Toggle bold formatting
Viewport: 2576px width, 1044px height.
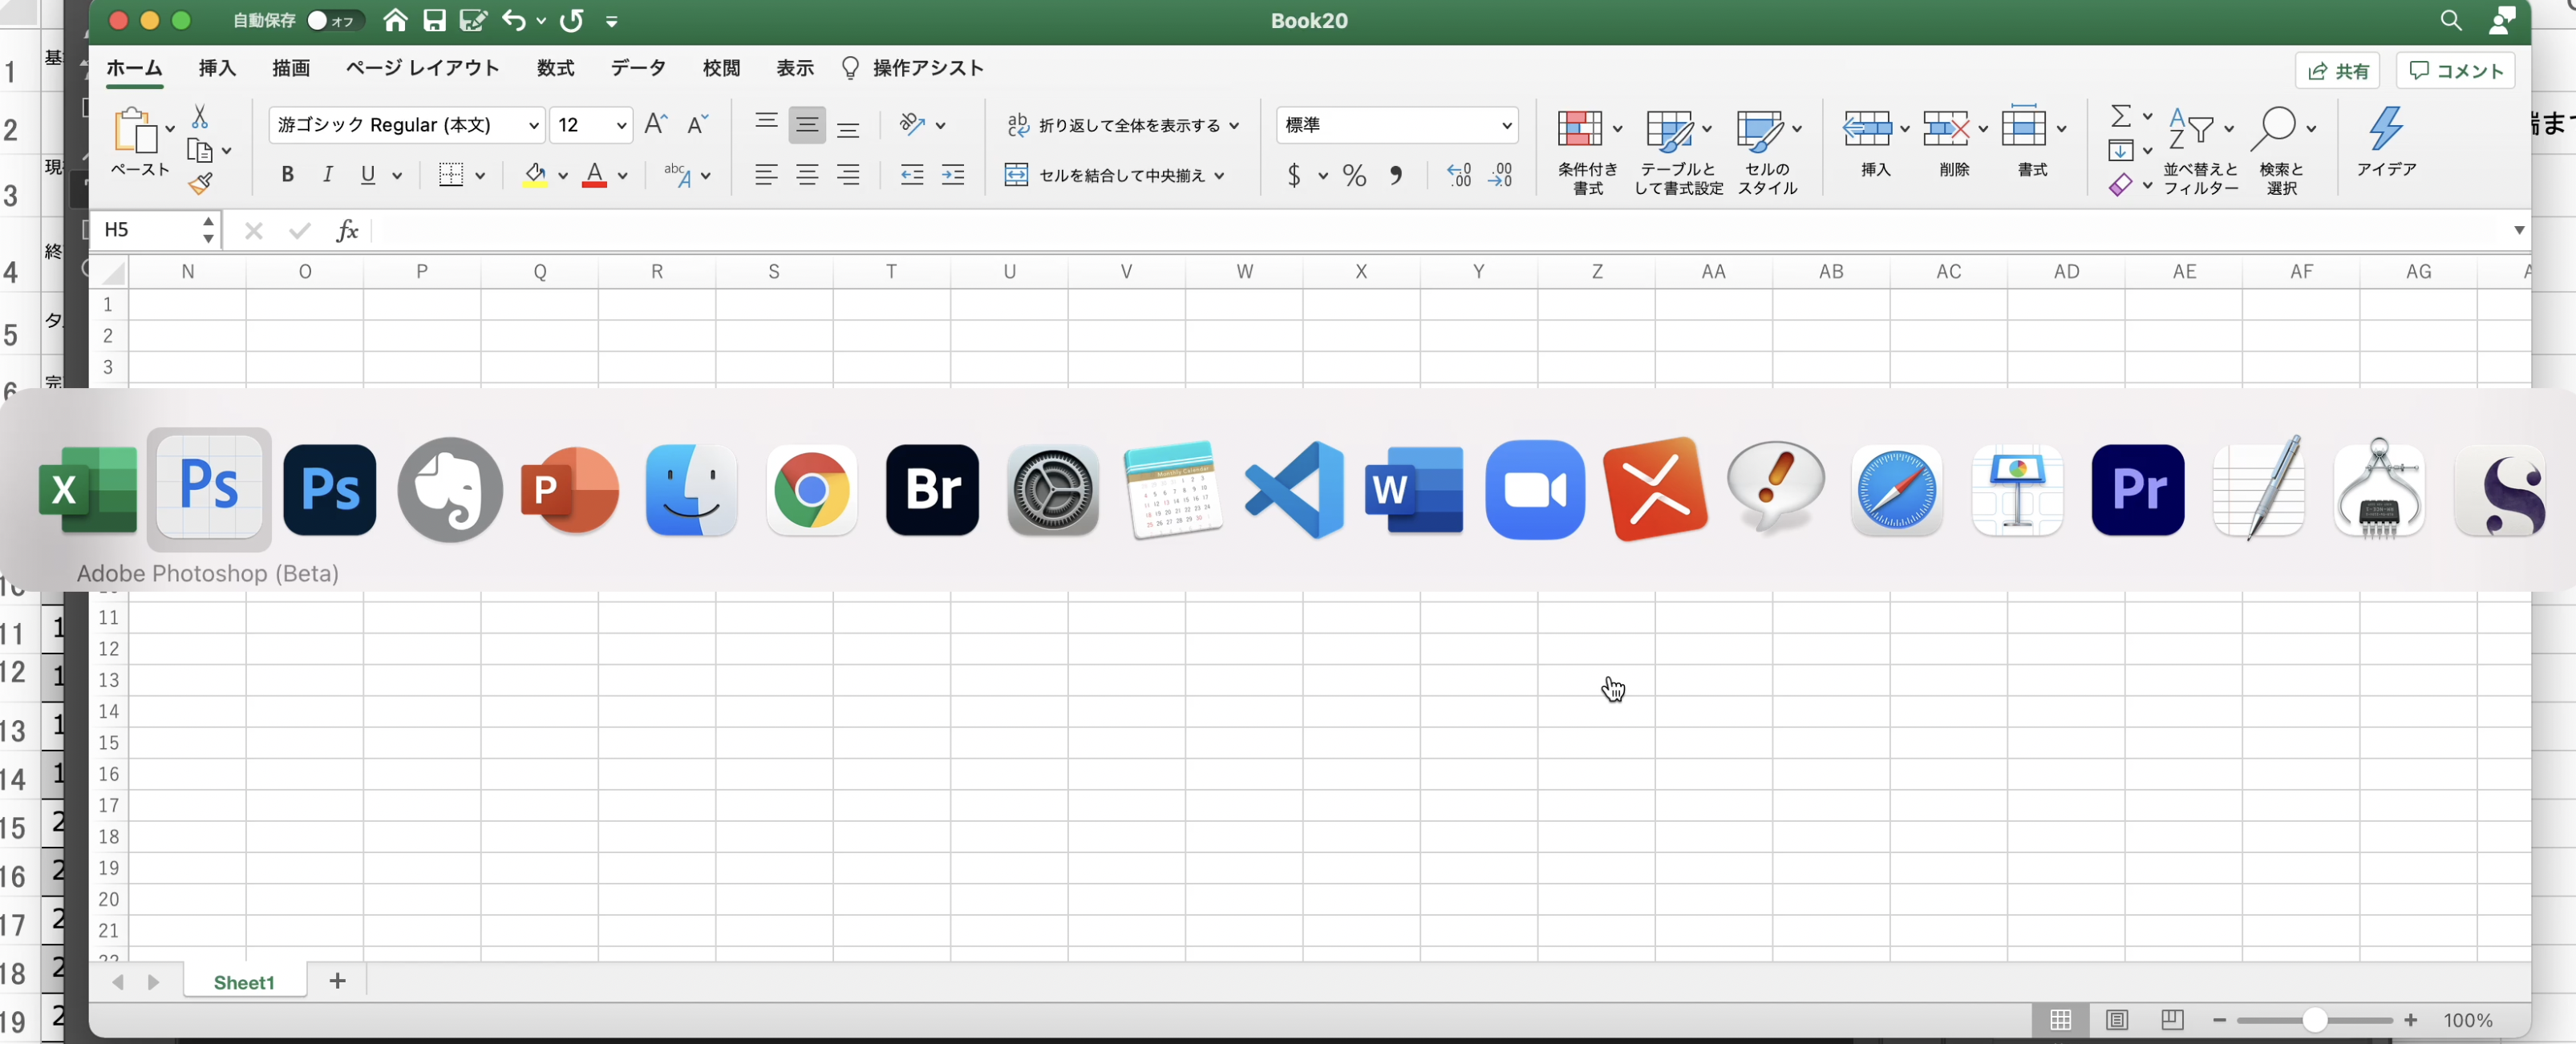click(287, 175)
